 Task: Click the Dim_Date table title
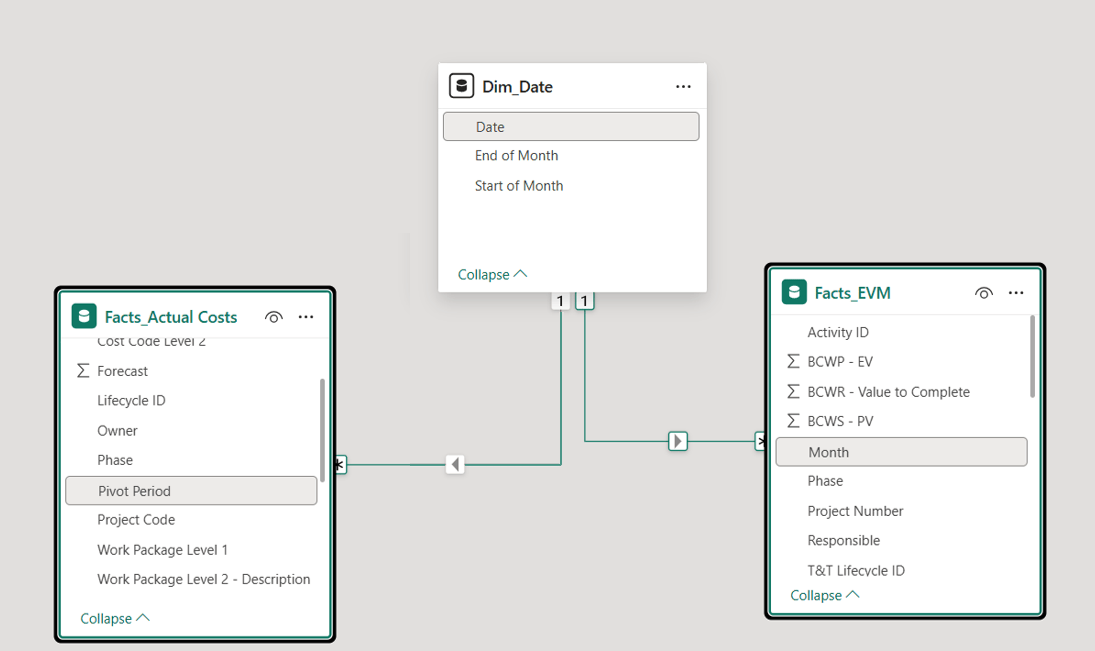(x=517, y=87)
